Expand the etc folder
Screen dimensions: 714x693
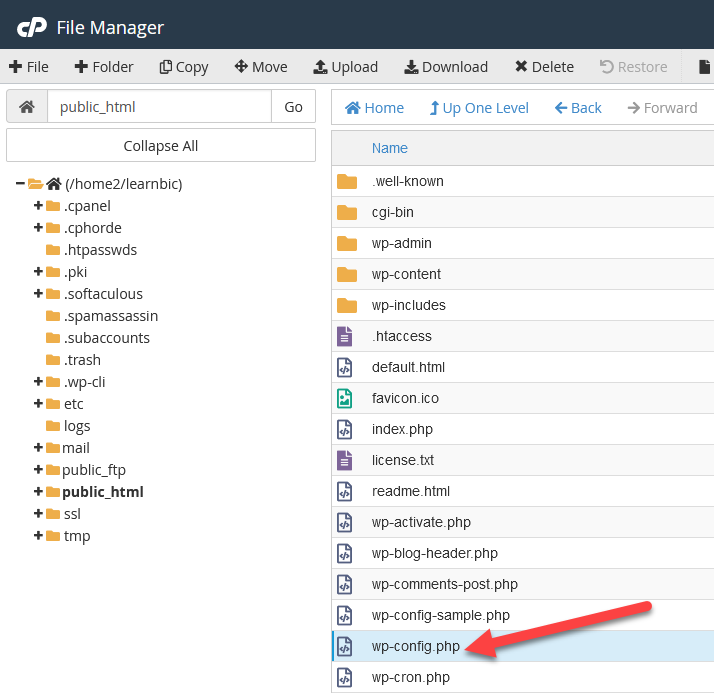click(38, 404)
